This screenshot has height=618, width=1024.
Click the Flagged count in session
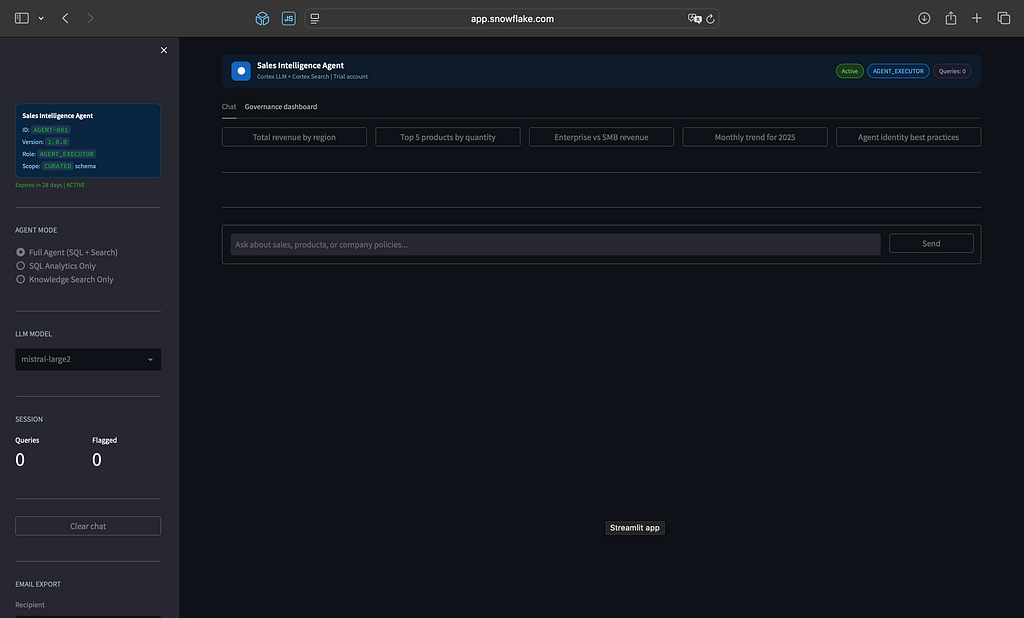click(97, 460)
